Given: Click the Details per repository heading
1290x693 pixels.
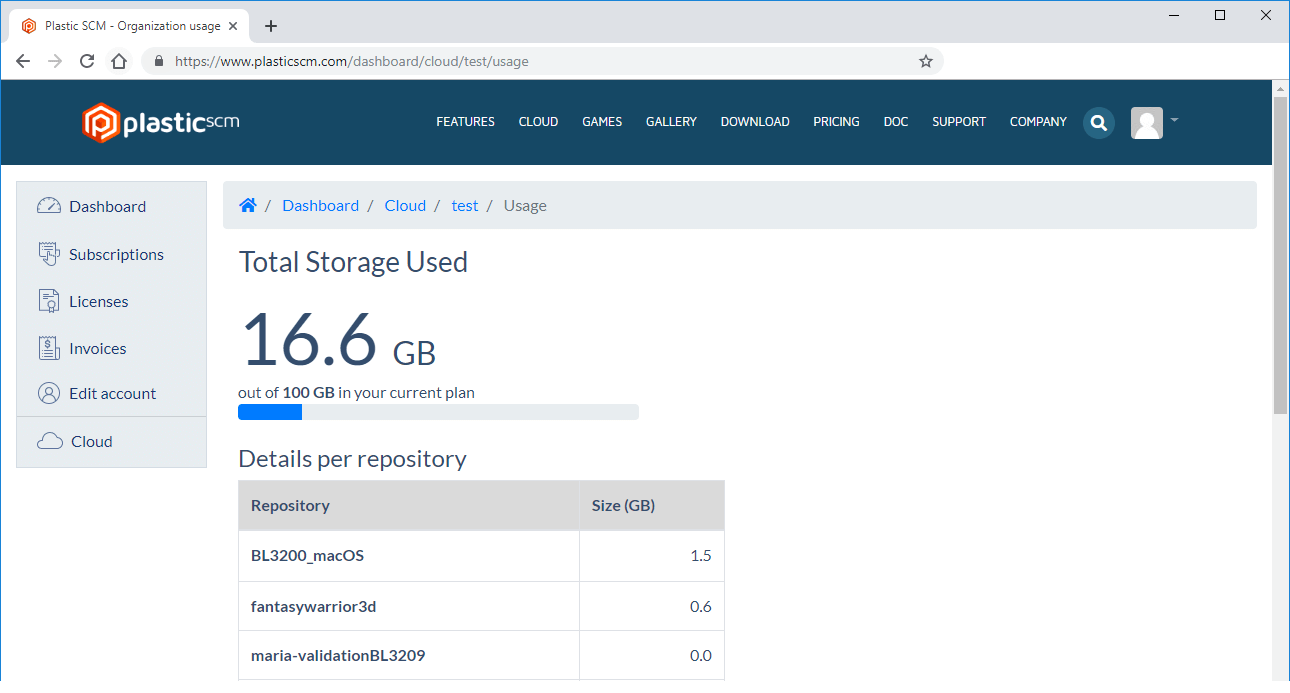Looking at the screenshot, I should point(352,459).
